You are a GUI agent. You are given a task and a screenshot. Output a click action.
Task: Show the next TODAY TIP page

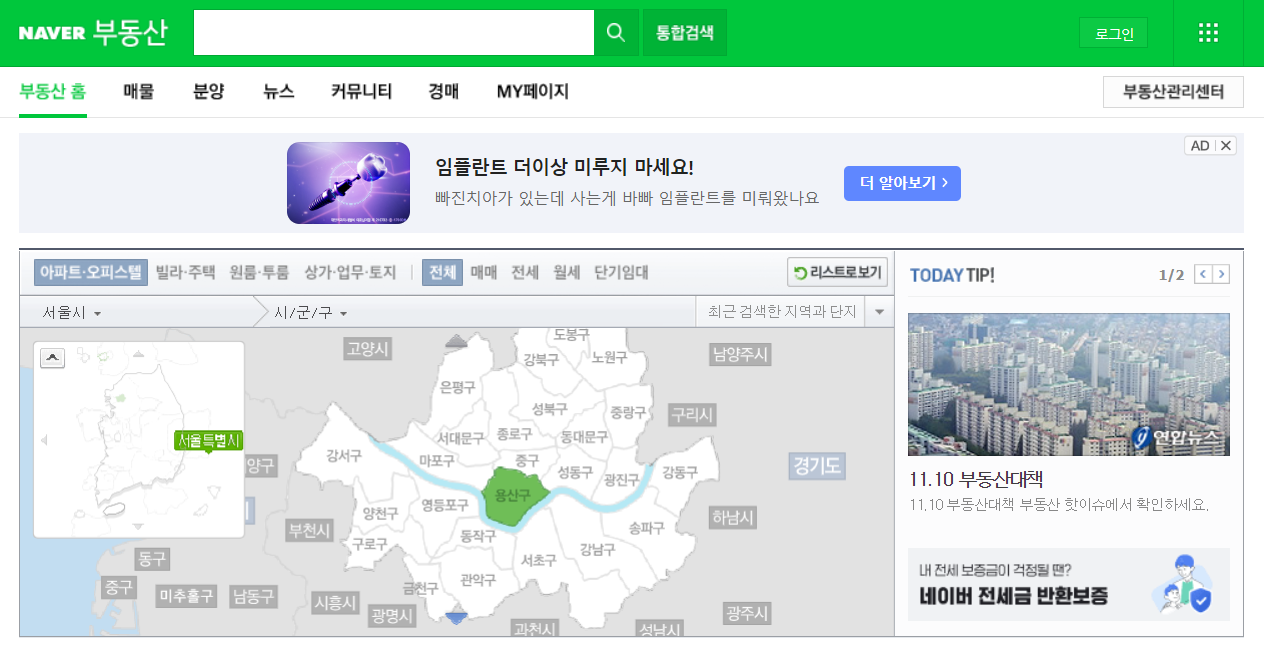[x=1221, y=273]
